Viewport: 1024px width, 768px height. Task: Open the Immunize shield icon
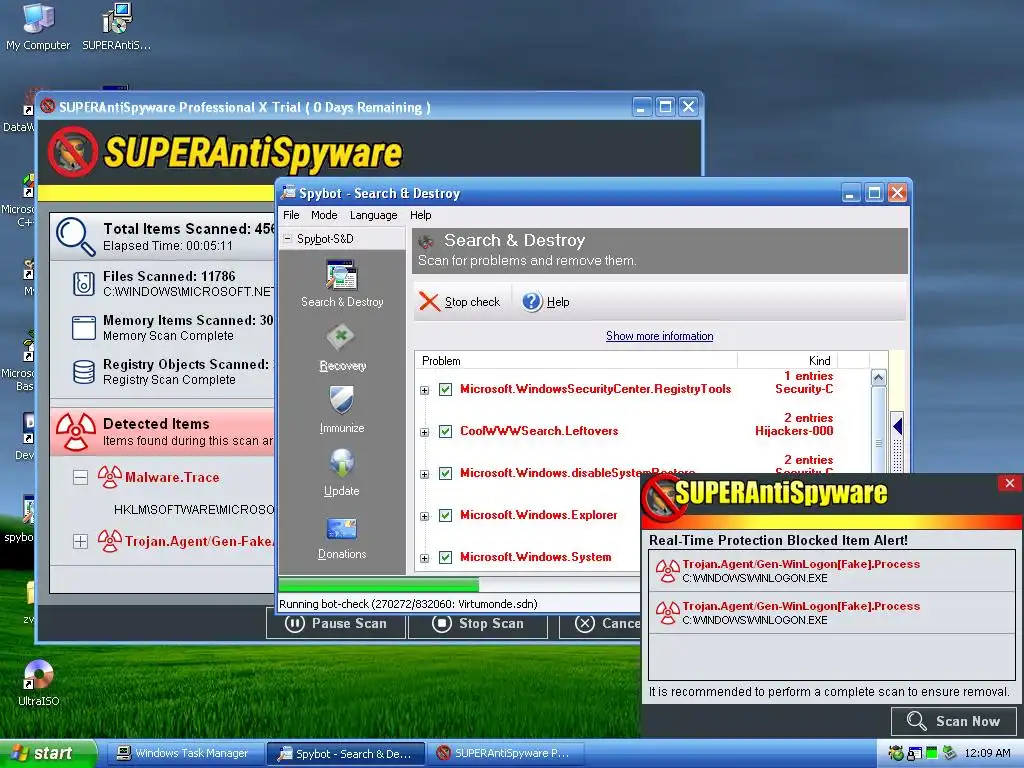342,400
